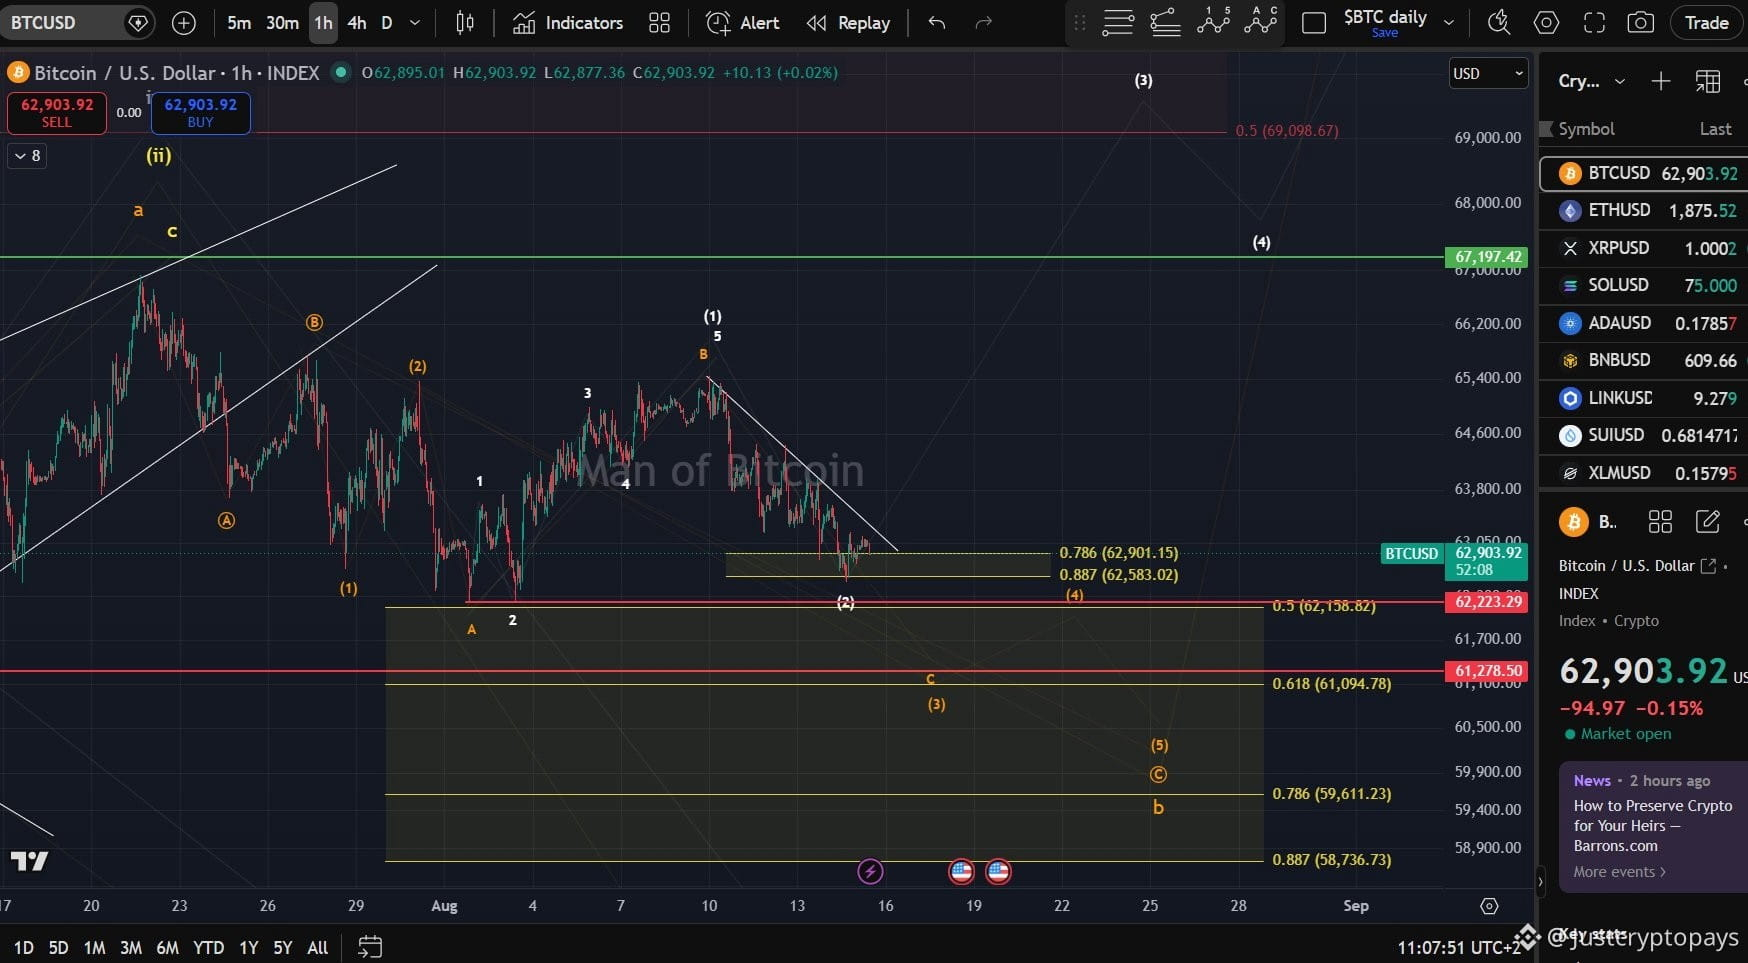
Task: Select the 4h timeframe
Action: coord(357,22)
